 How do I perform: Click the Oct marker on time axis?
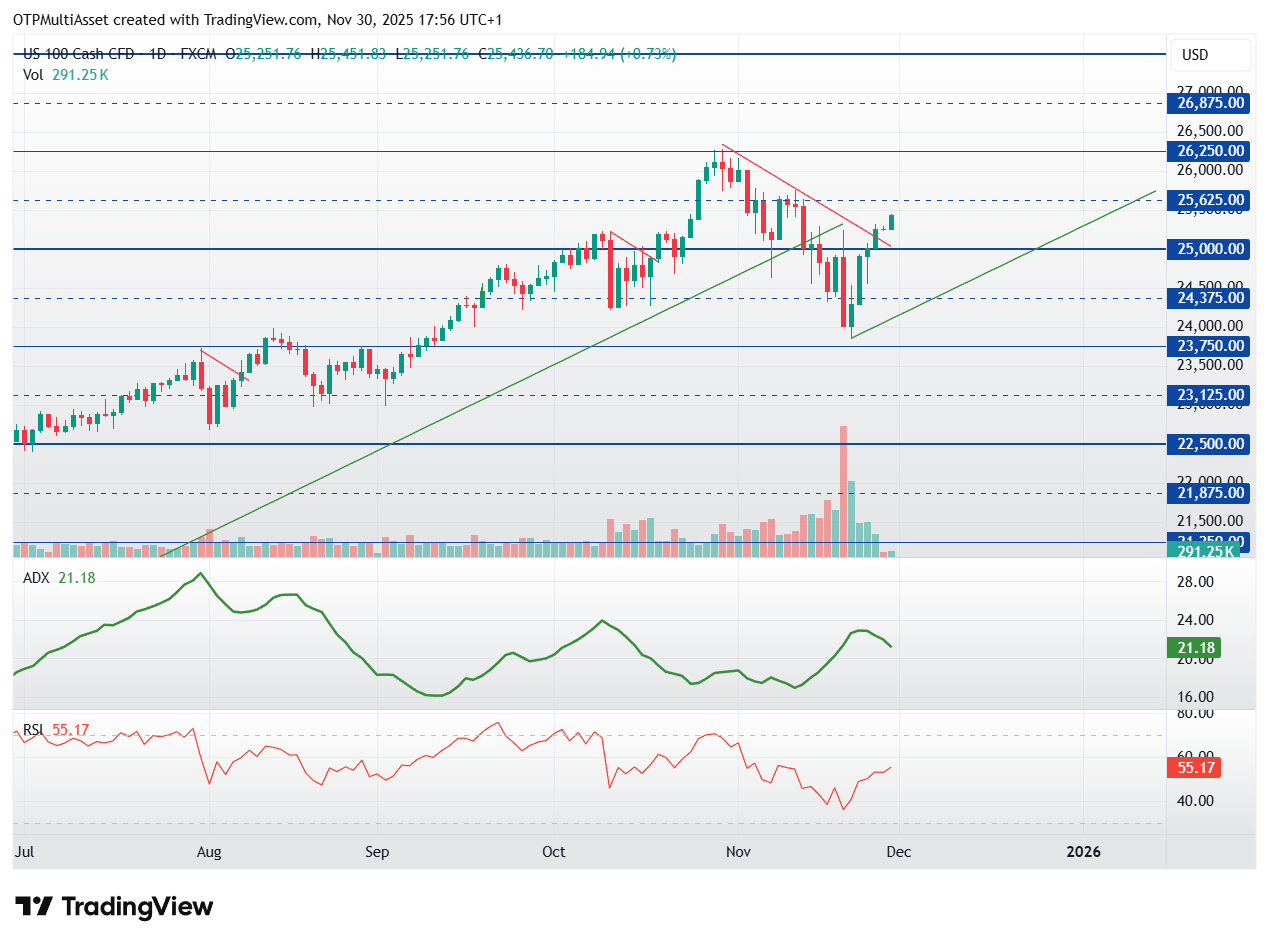click(553, 852)
